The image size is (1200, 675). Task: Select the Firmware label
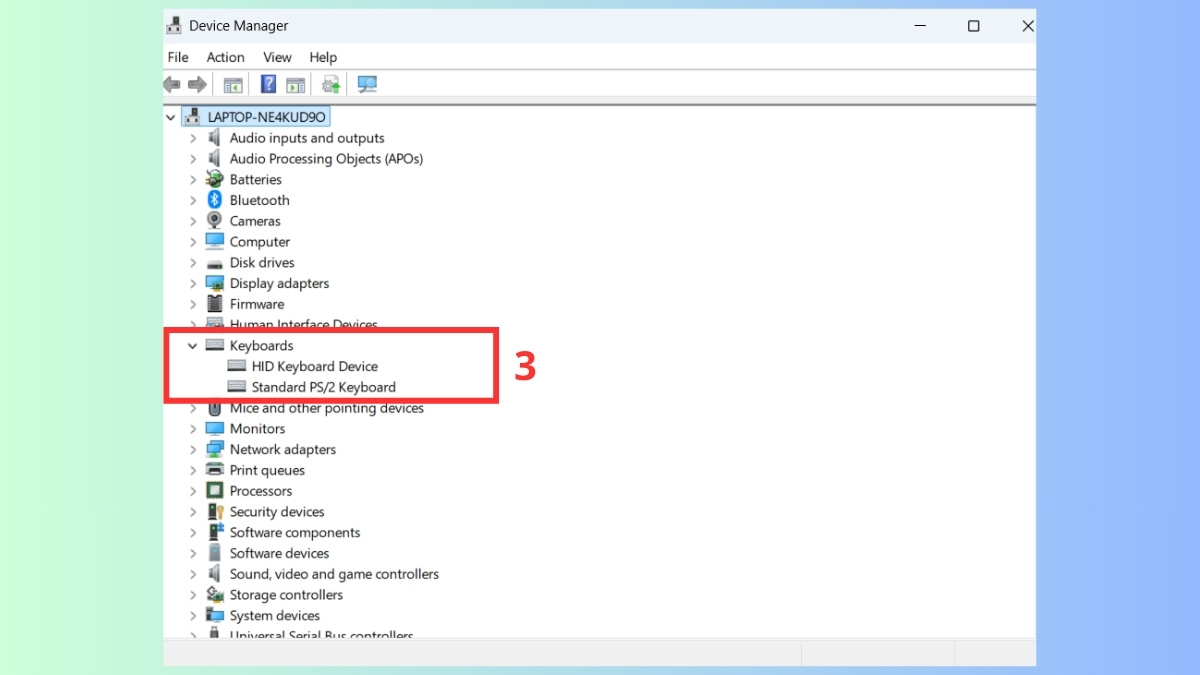[x=257, y=304]
